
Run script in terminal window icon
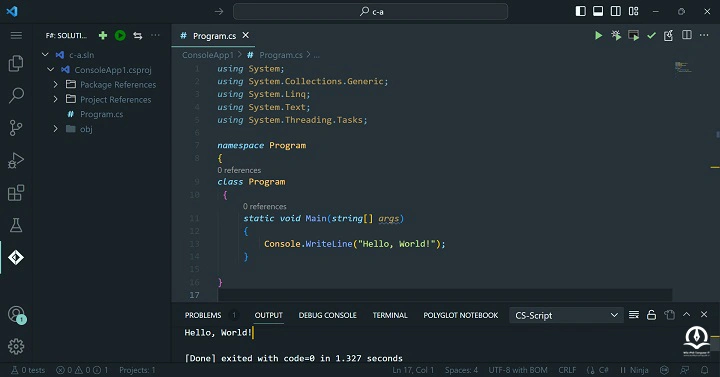(x=634, y=35)
